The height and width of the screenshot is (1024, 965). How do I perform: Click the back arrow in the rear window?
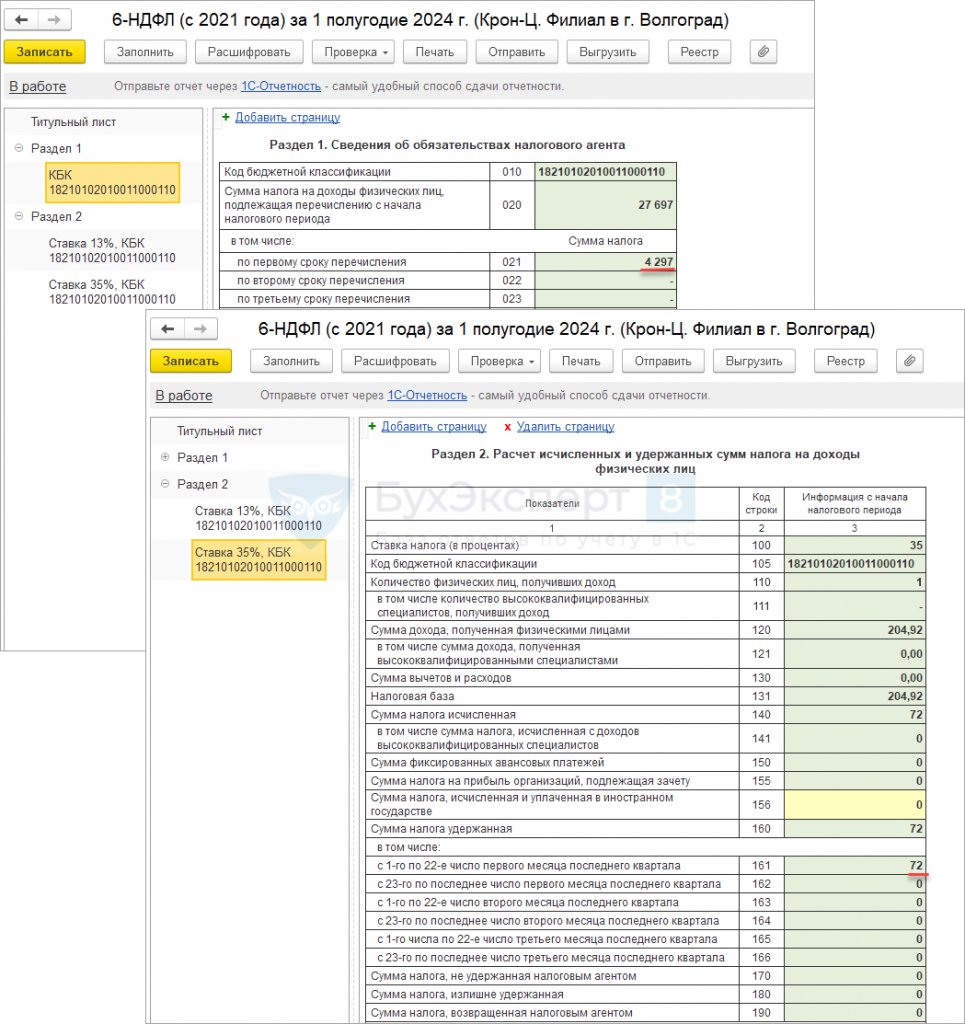22,20
